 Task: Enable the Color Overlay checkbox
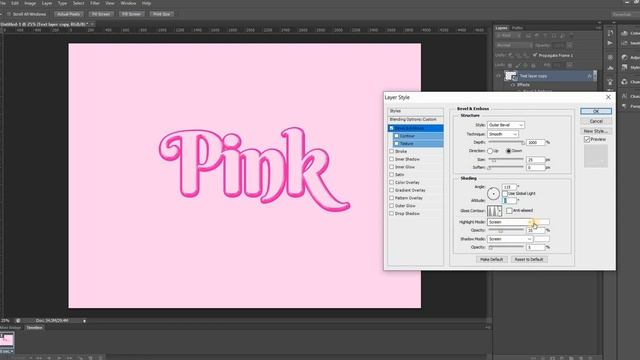(391, 182)
